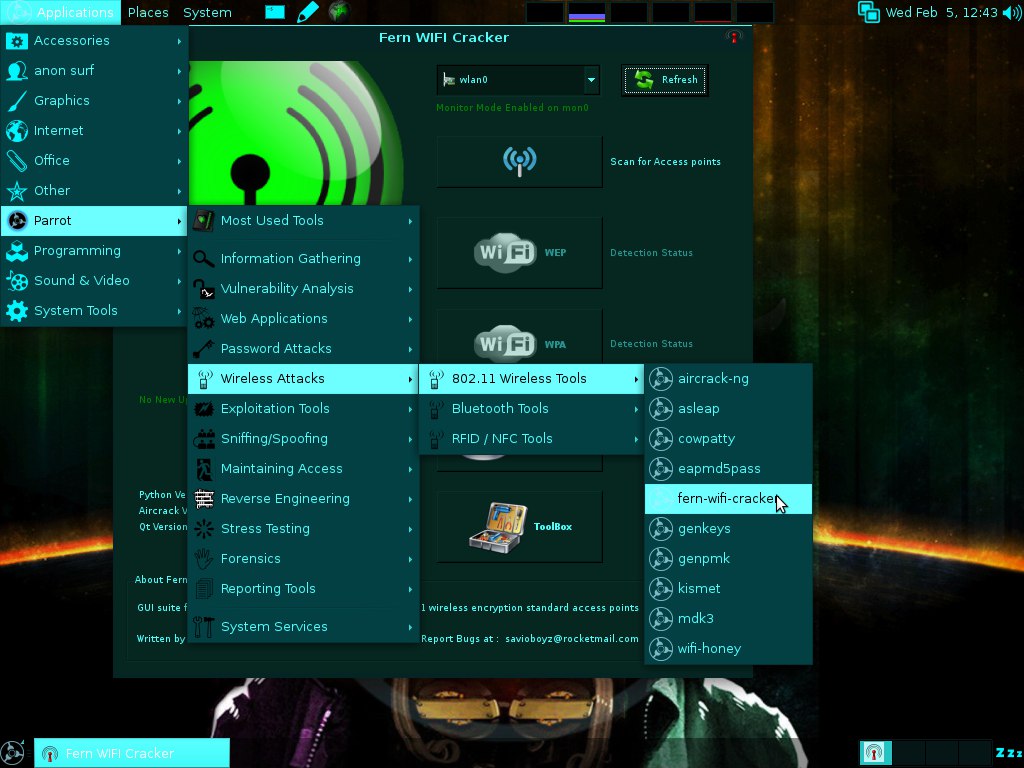Open the Applications menu in top panel
Image resolution: width=1024 pixels, height=768 pixels.
pos(61,12)
